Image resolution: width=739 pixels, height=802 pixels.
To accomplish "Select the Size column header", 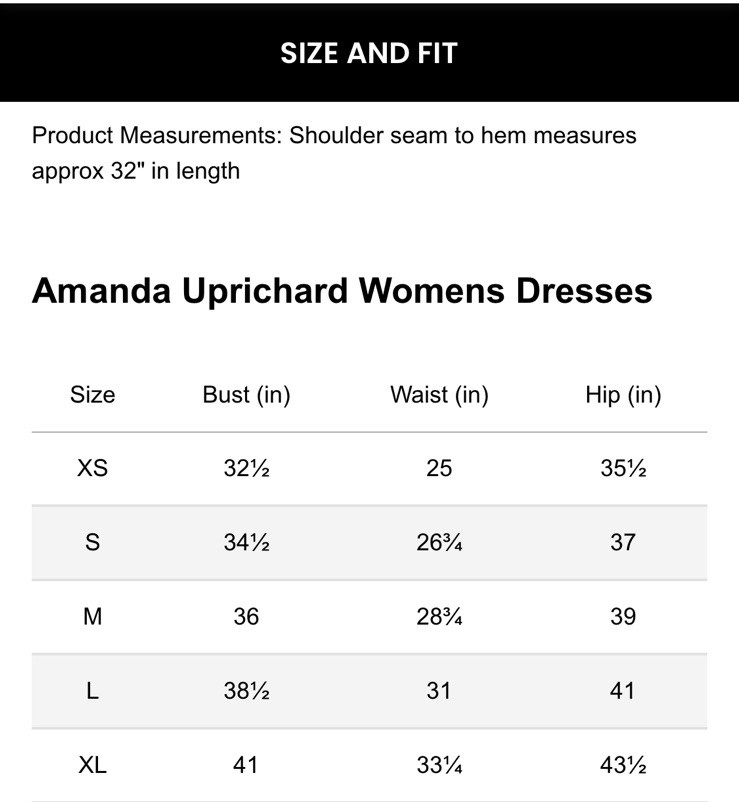I will coord(92,395).
